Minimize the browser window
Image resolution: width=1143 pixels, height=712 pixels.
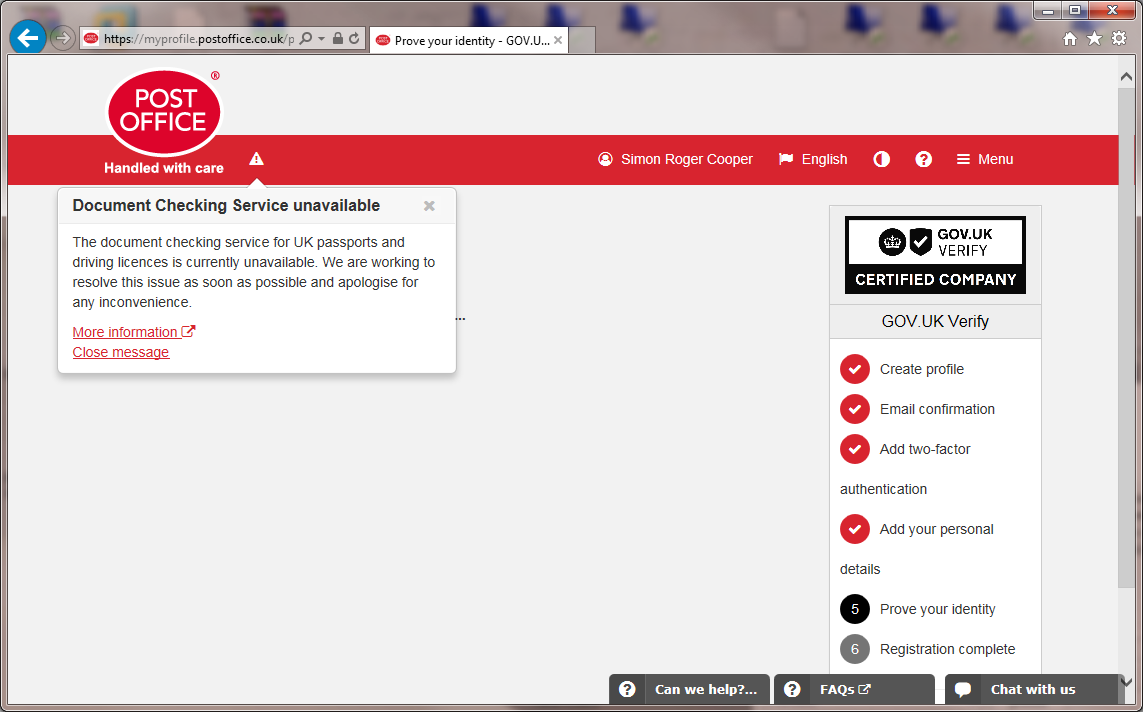(1048, 11)
